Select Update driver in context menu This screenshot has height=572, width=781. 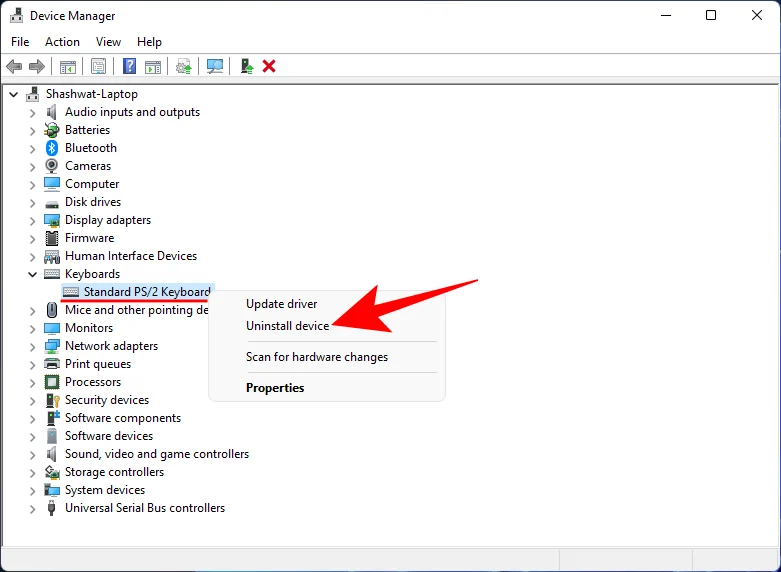pos(281,304)
